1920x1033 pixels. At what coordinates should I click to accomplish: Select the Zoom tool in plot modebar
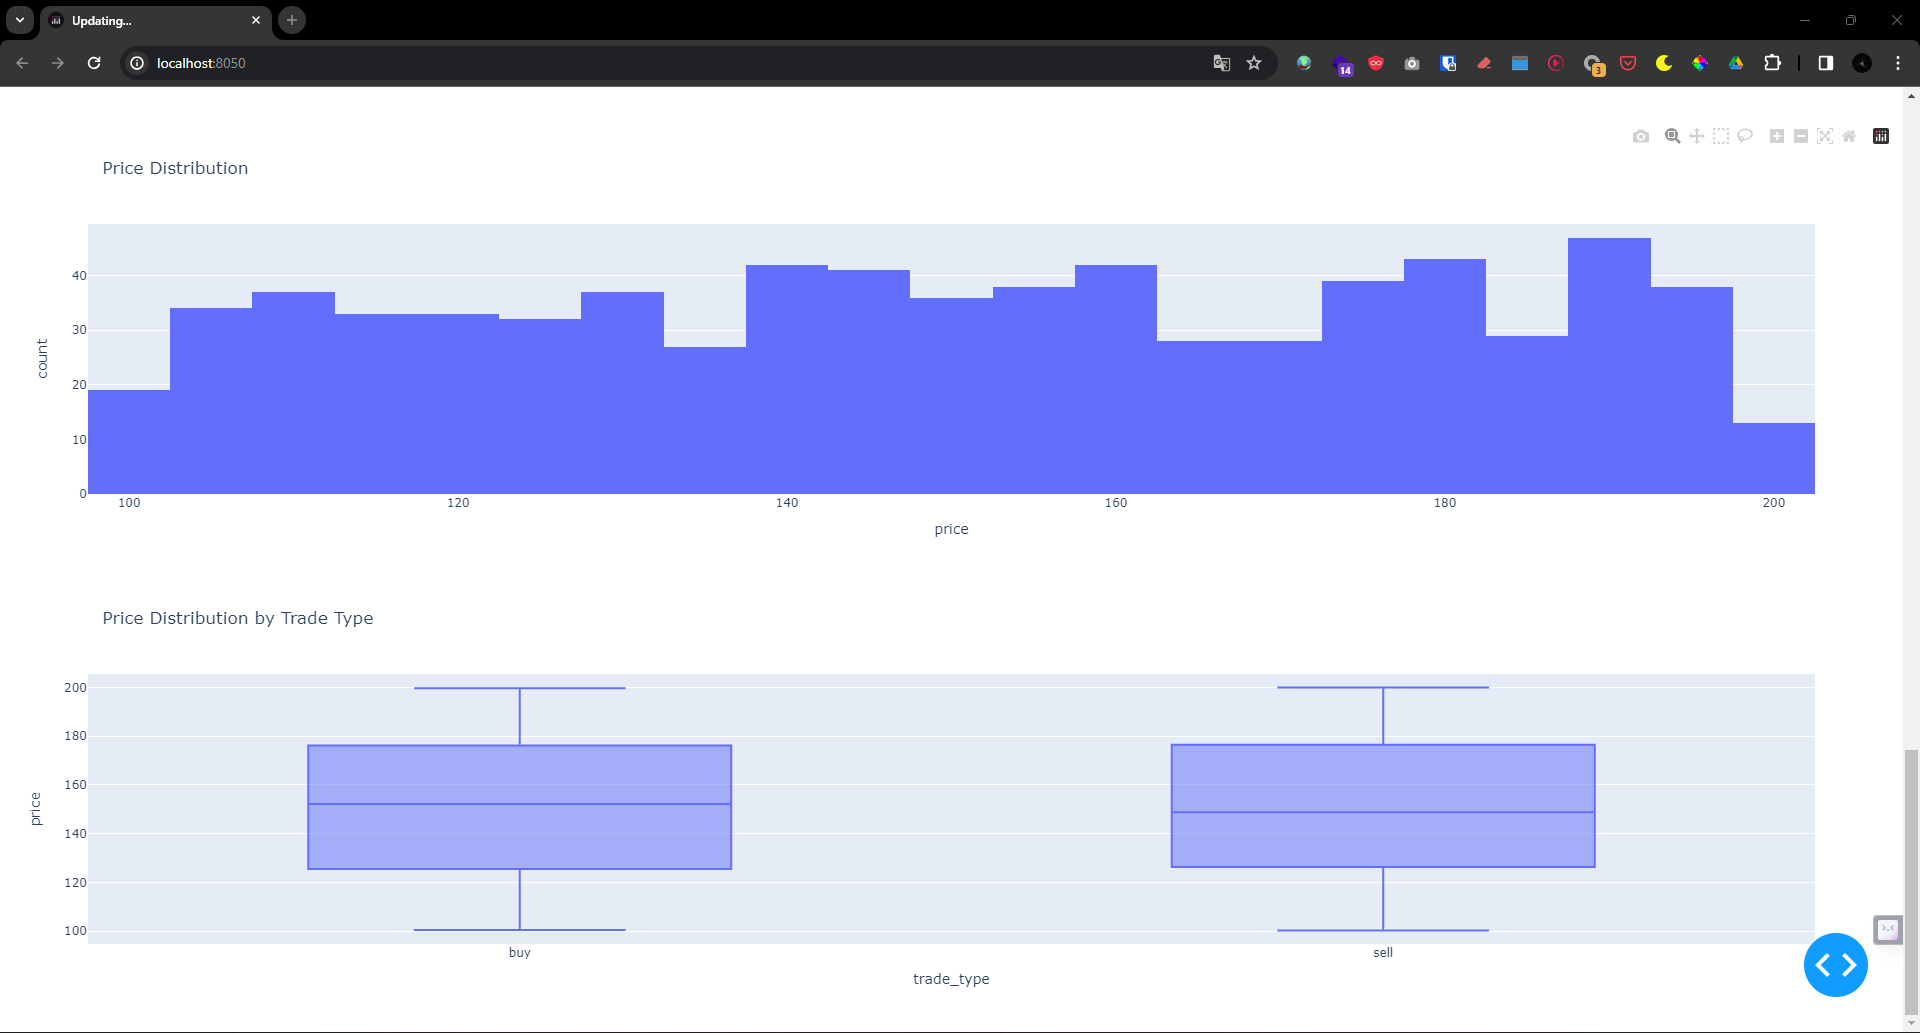click(1672, 136)
